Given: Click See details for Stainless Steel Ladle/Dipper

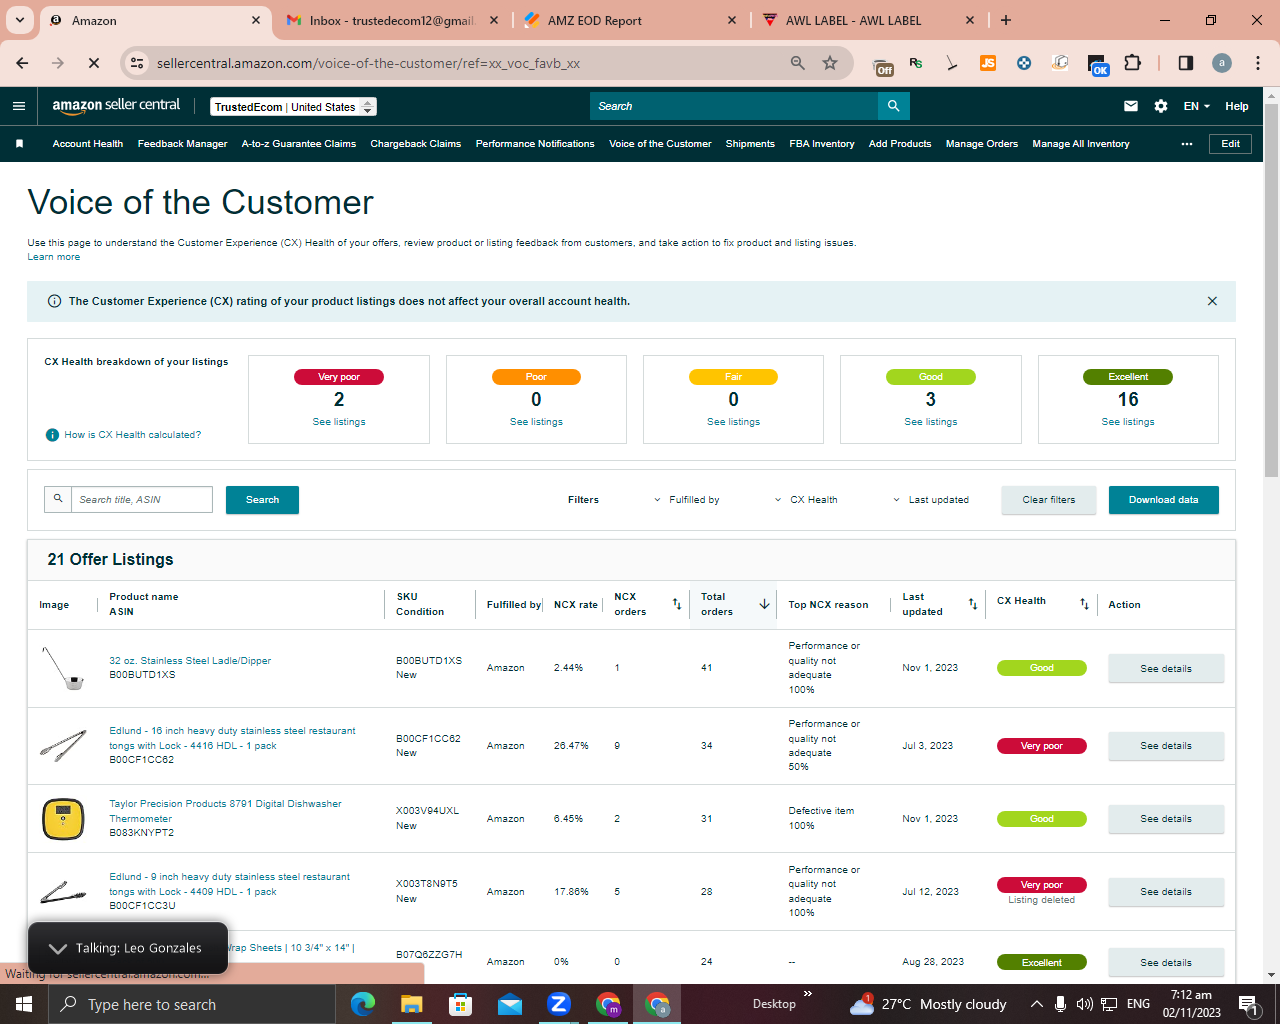Looking at the screenshot, I should coord(1166,669).
